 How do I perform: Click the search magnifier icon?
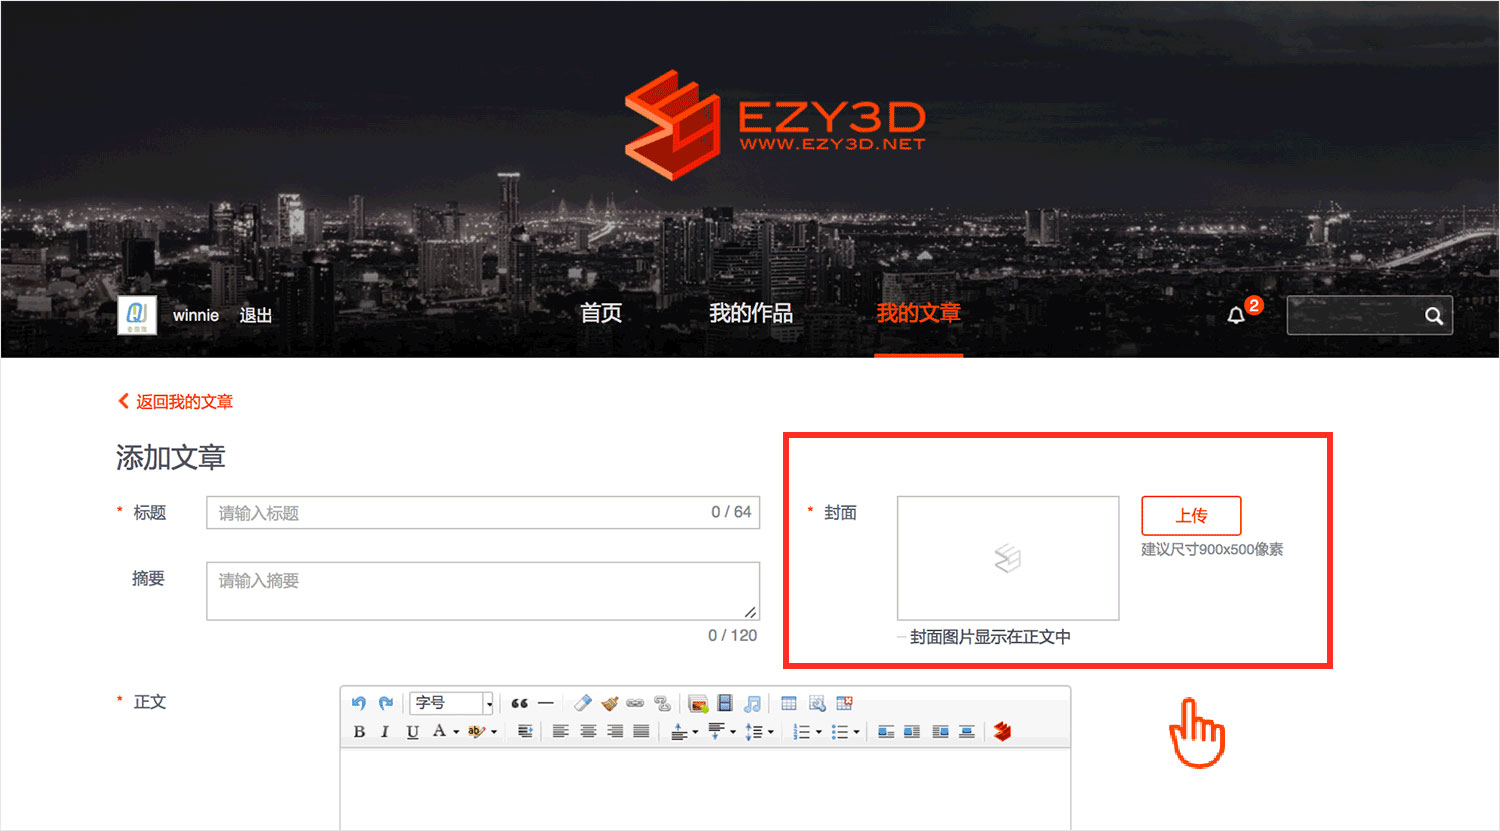pos(1434,316)
